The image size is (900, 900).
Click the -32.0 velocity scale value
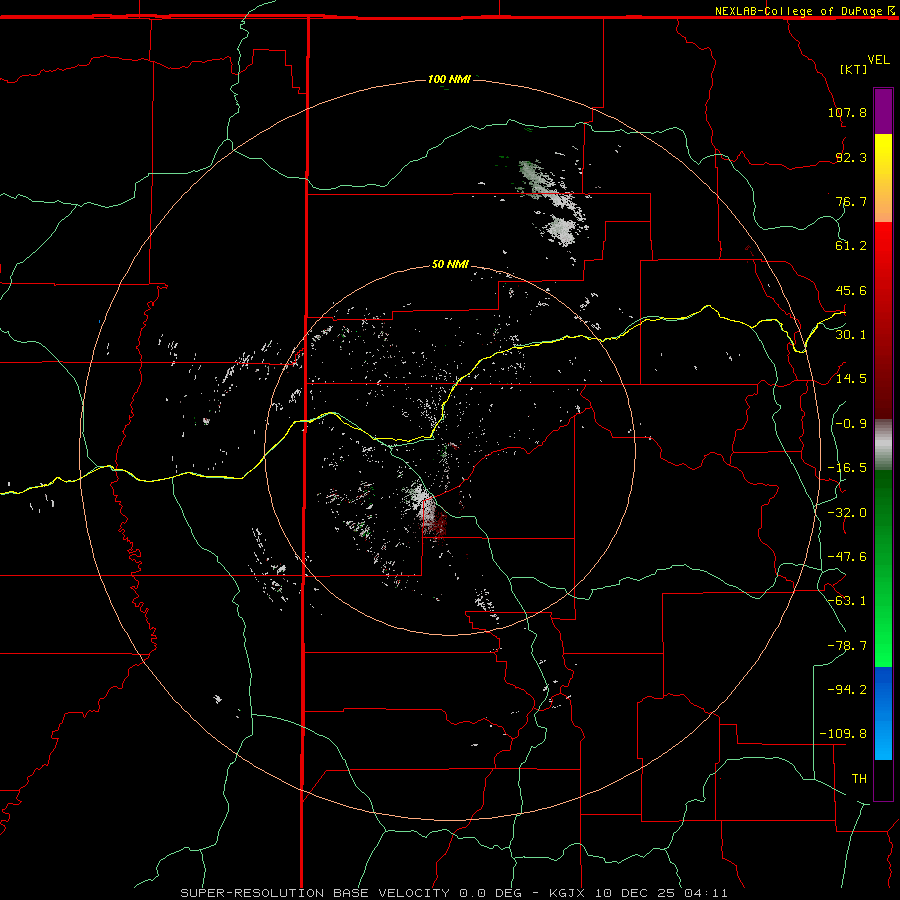click(x=847, y=513)
